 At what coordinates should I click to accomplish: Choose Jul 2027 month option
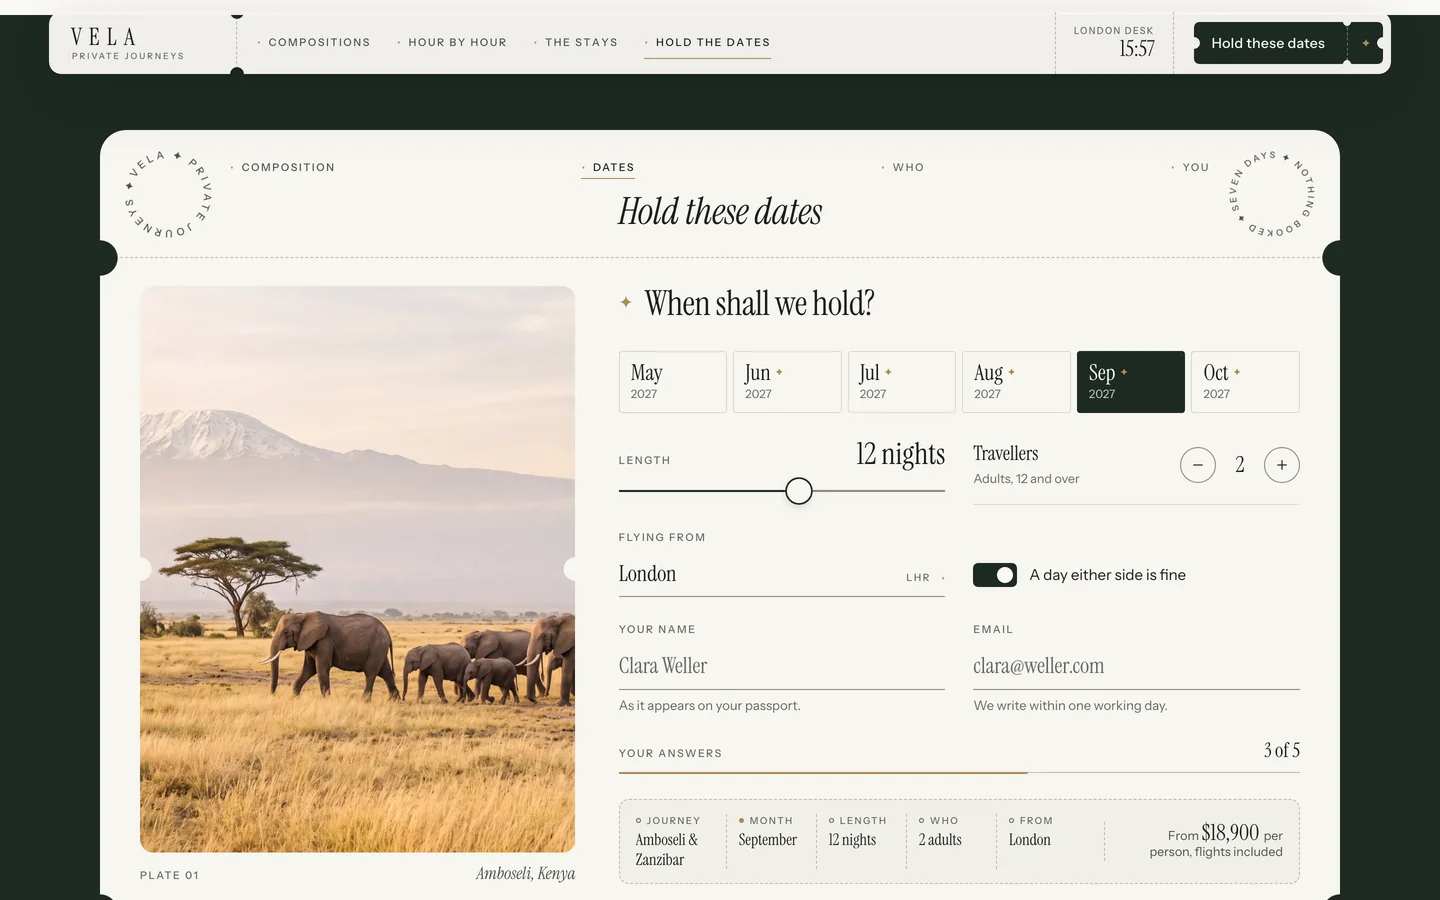pyautogui.click(x=902, y=381)
